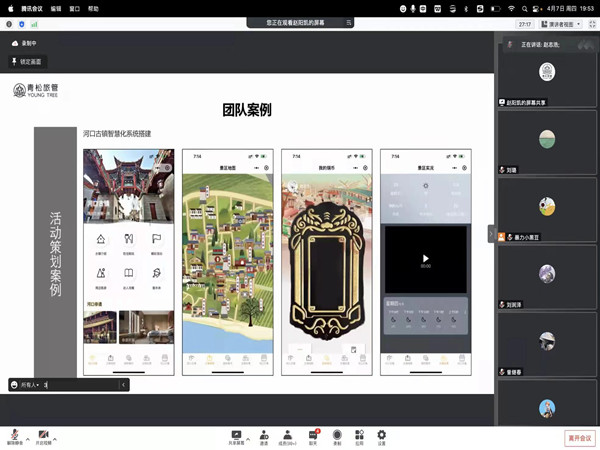The image size is (600, 450).
Task: Collapse the participant video sidebar arrow
Action: [x=492, y=234]
